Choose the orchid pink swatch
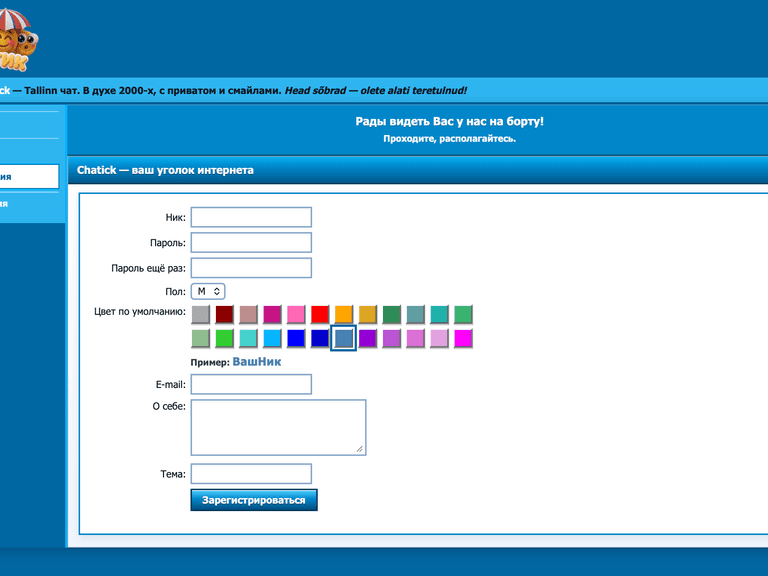Screen dimensions: 768x576 pyautogui.click(x=415, y=338)
